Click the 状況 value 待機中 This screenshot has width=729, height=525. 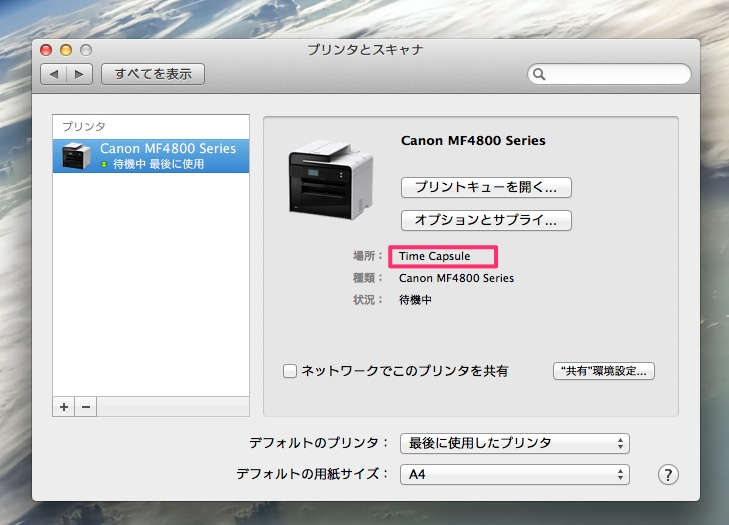pyautogui.click(x=415, y=300)
